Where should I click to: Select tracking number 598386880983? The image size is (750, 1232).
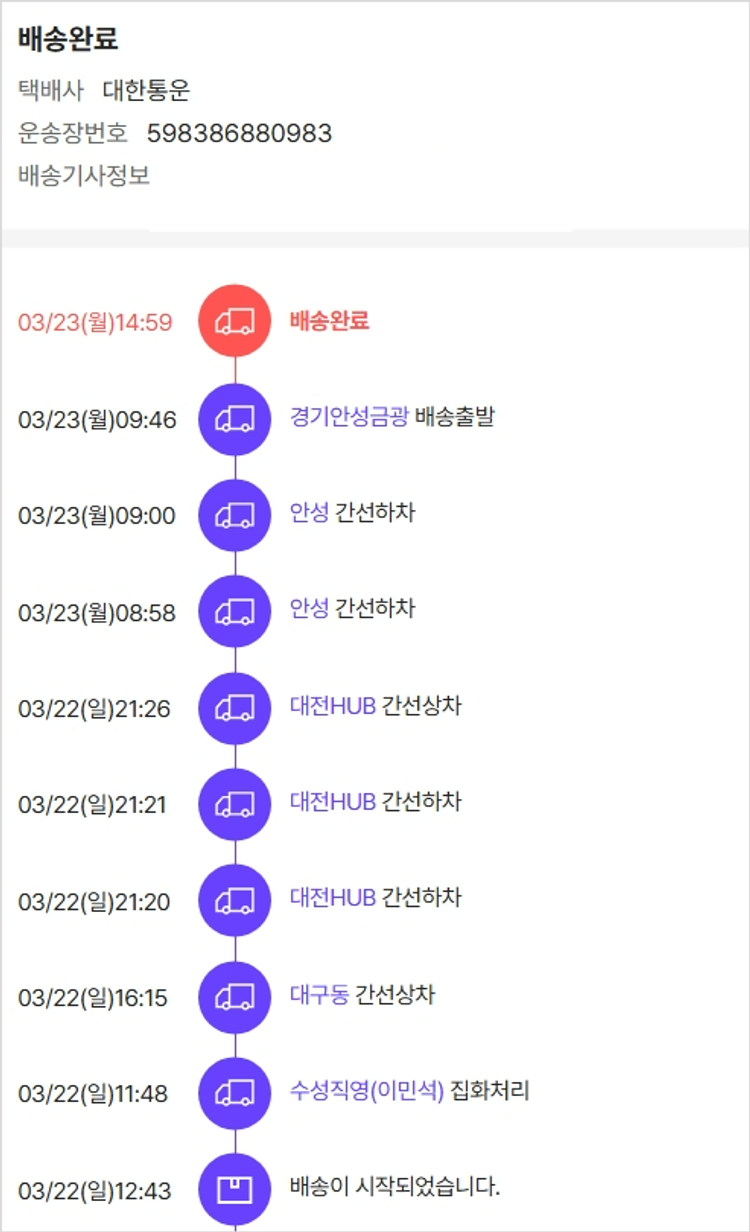click(239, 133)
